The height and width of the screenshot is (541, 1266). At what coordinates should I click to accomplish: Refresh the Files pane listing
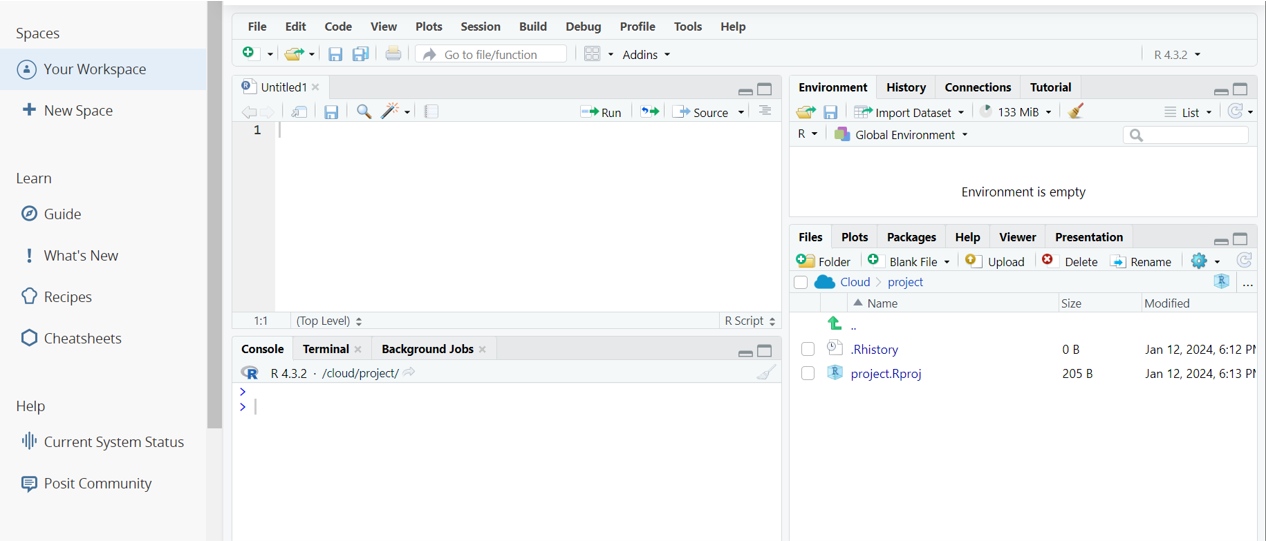coord(1244,260)
